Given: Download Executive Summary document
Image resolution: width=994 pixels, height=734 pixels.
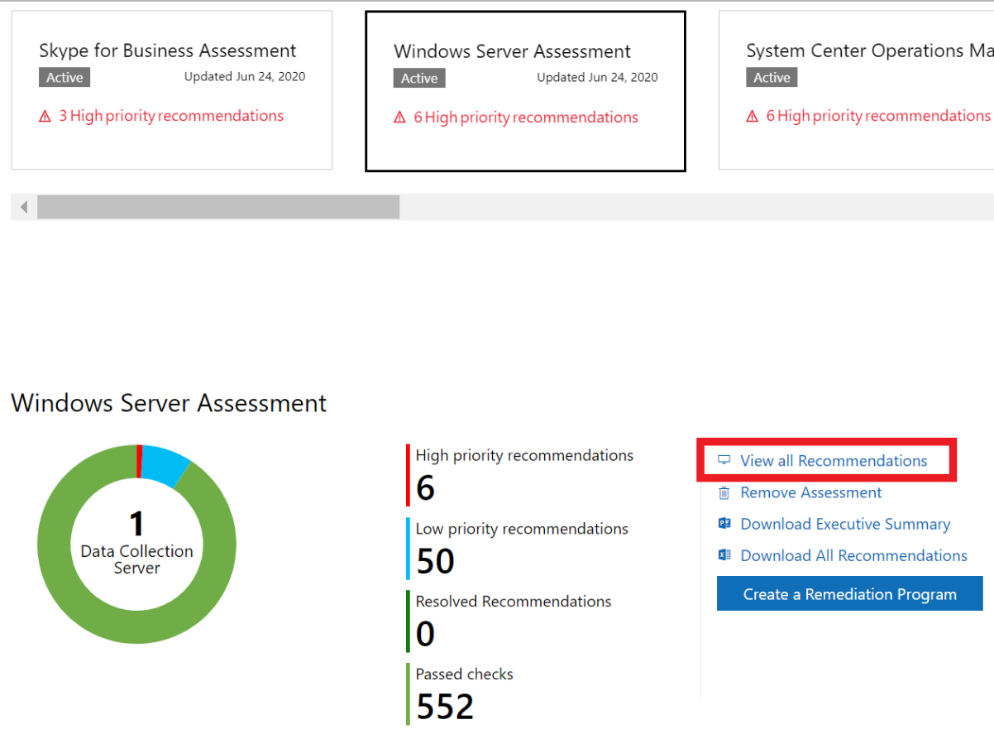Looking at the screenshot, I should (845, 524).
